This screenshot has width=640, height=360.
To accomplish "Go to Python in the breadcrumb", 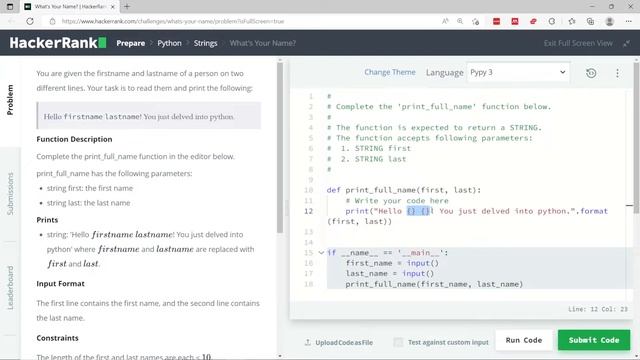I will point(169,43).
